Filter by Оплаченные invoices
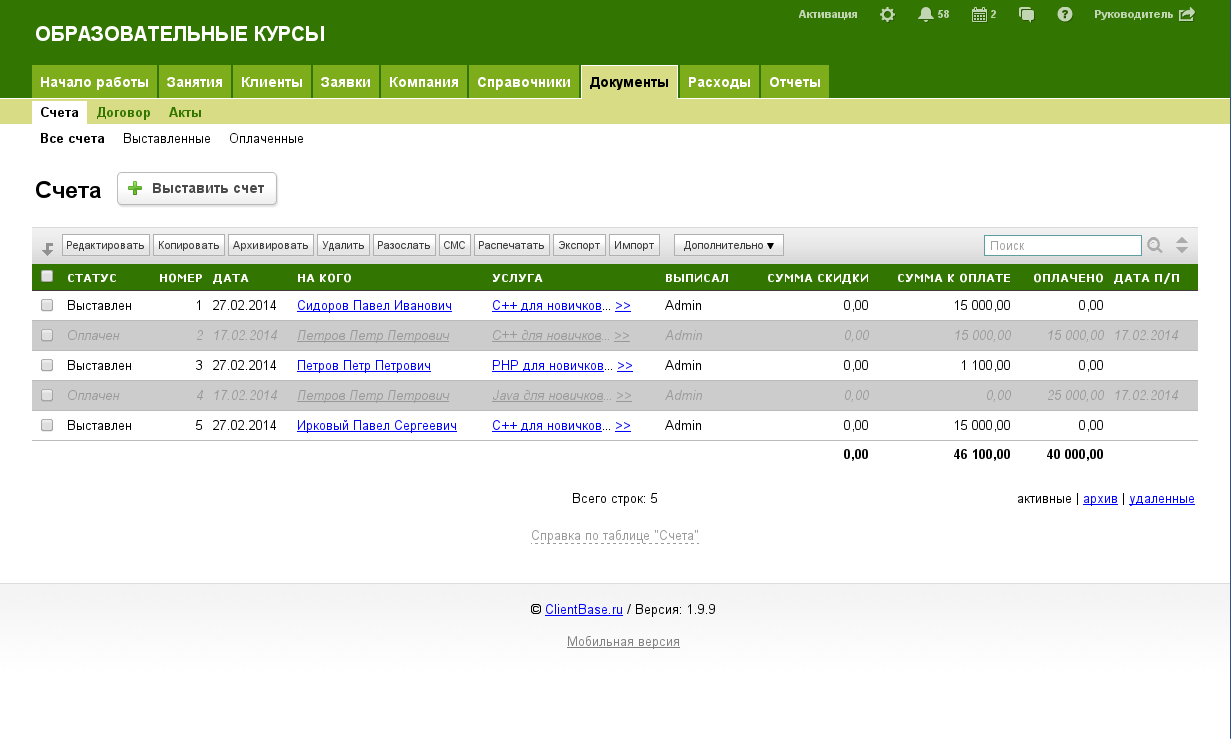Viewport: 1231px width, 739px height. pos(266,139)
